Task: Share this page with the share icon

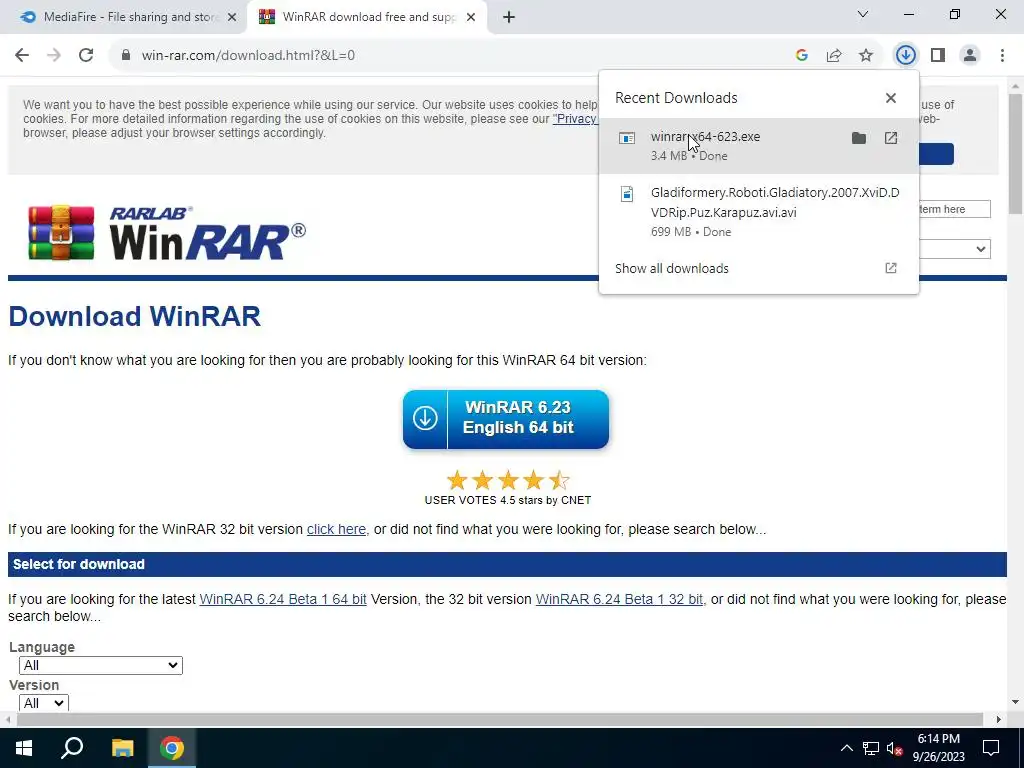Action: (834, 56)
